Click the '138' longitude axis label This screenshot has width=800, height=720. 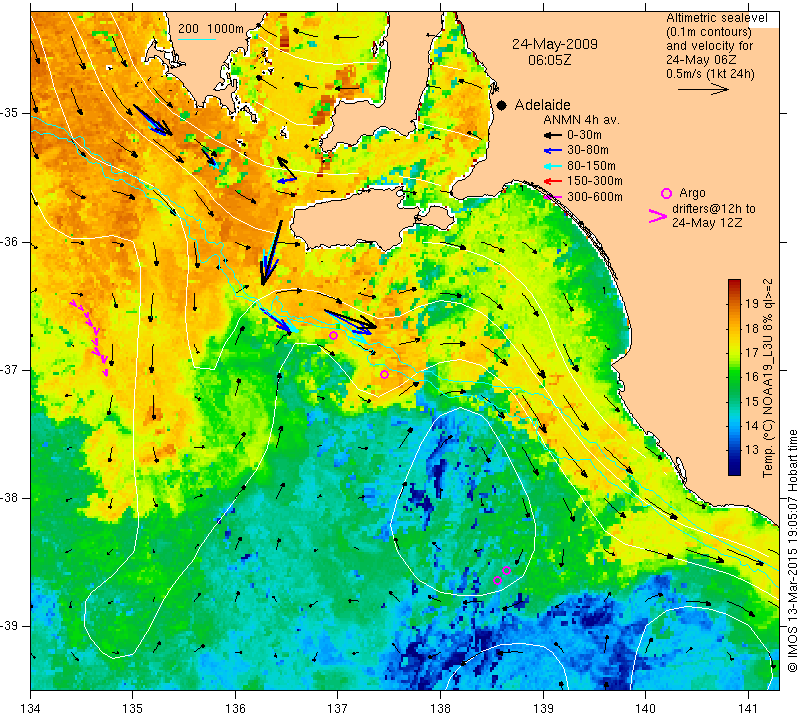440,708
